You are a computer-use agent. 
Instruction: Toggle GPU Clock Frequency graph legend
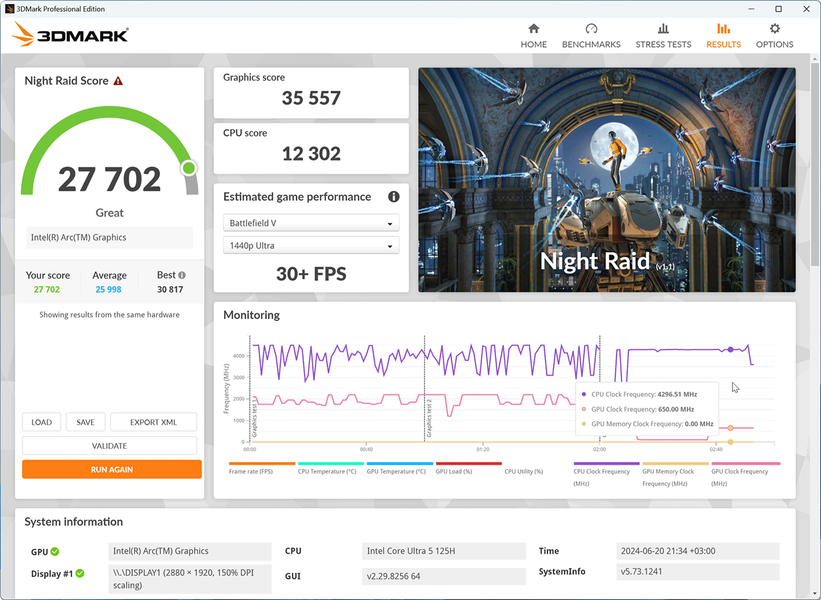746,474
